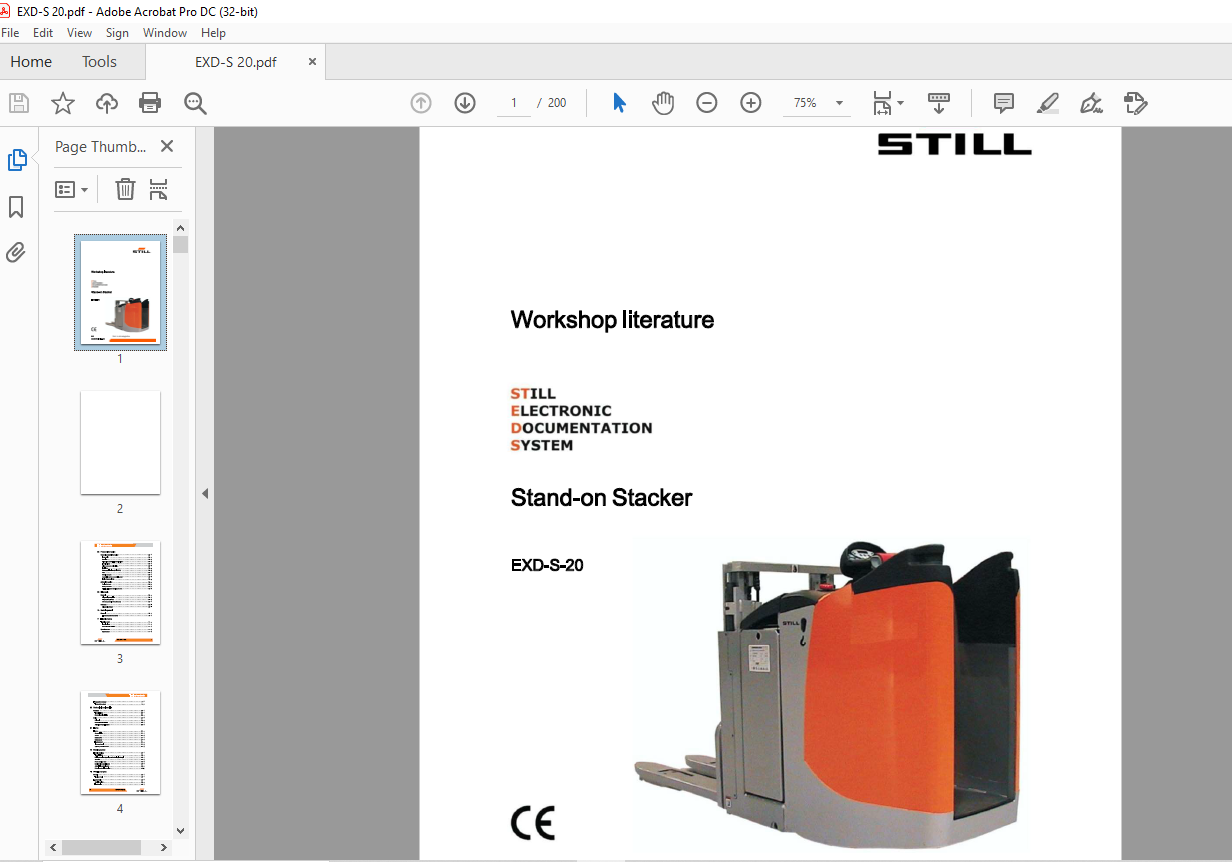
Task: Click the 'Stand-on Stacker' heading text
Action: click(x=601, y=498)
